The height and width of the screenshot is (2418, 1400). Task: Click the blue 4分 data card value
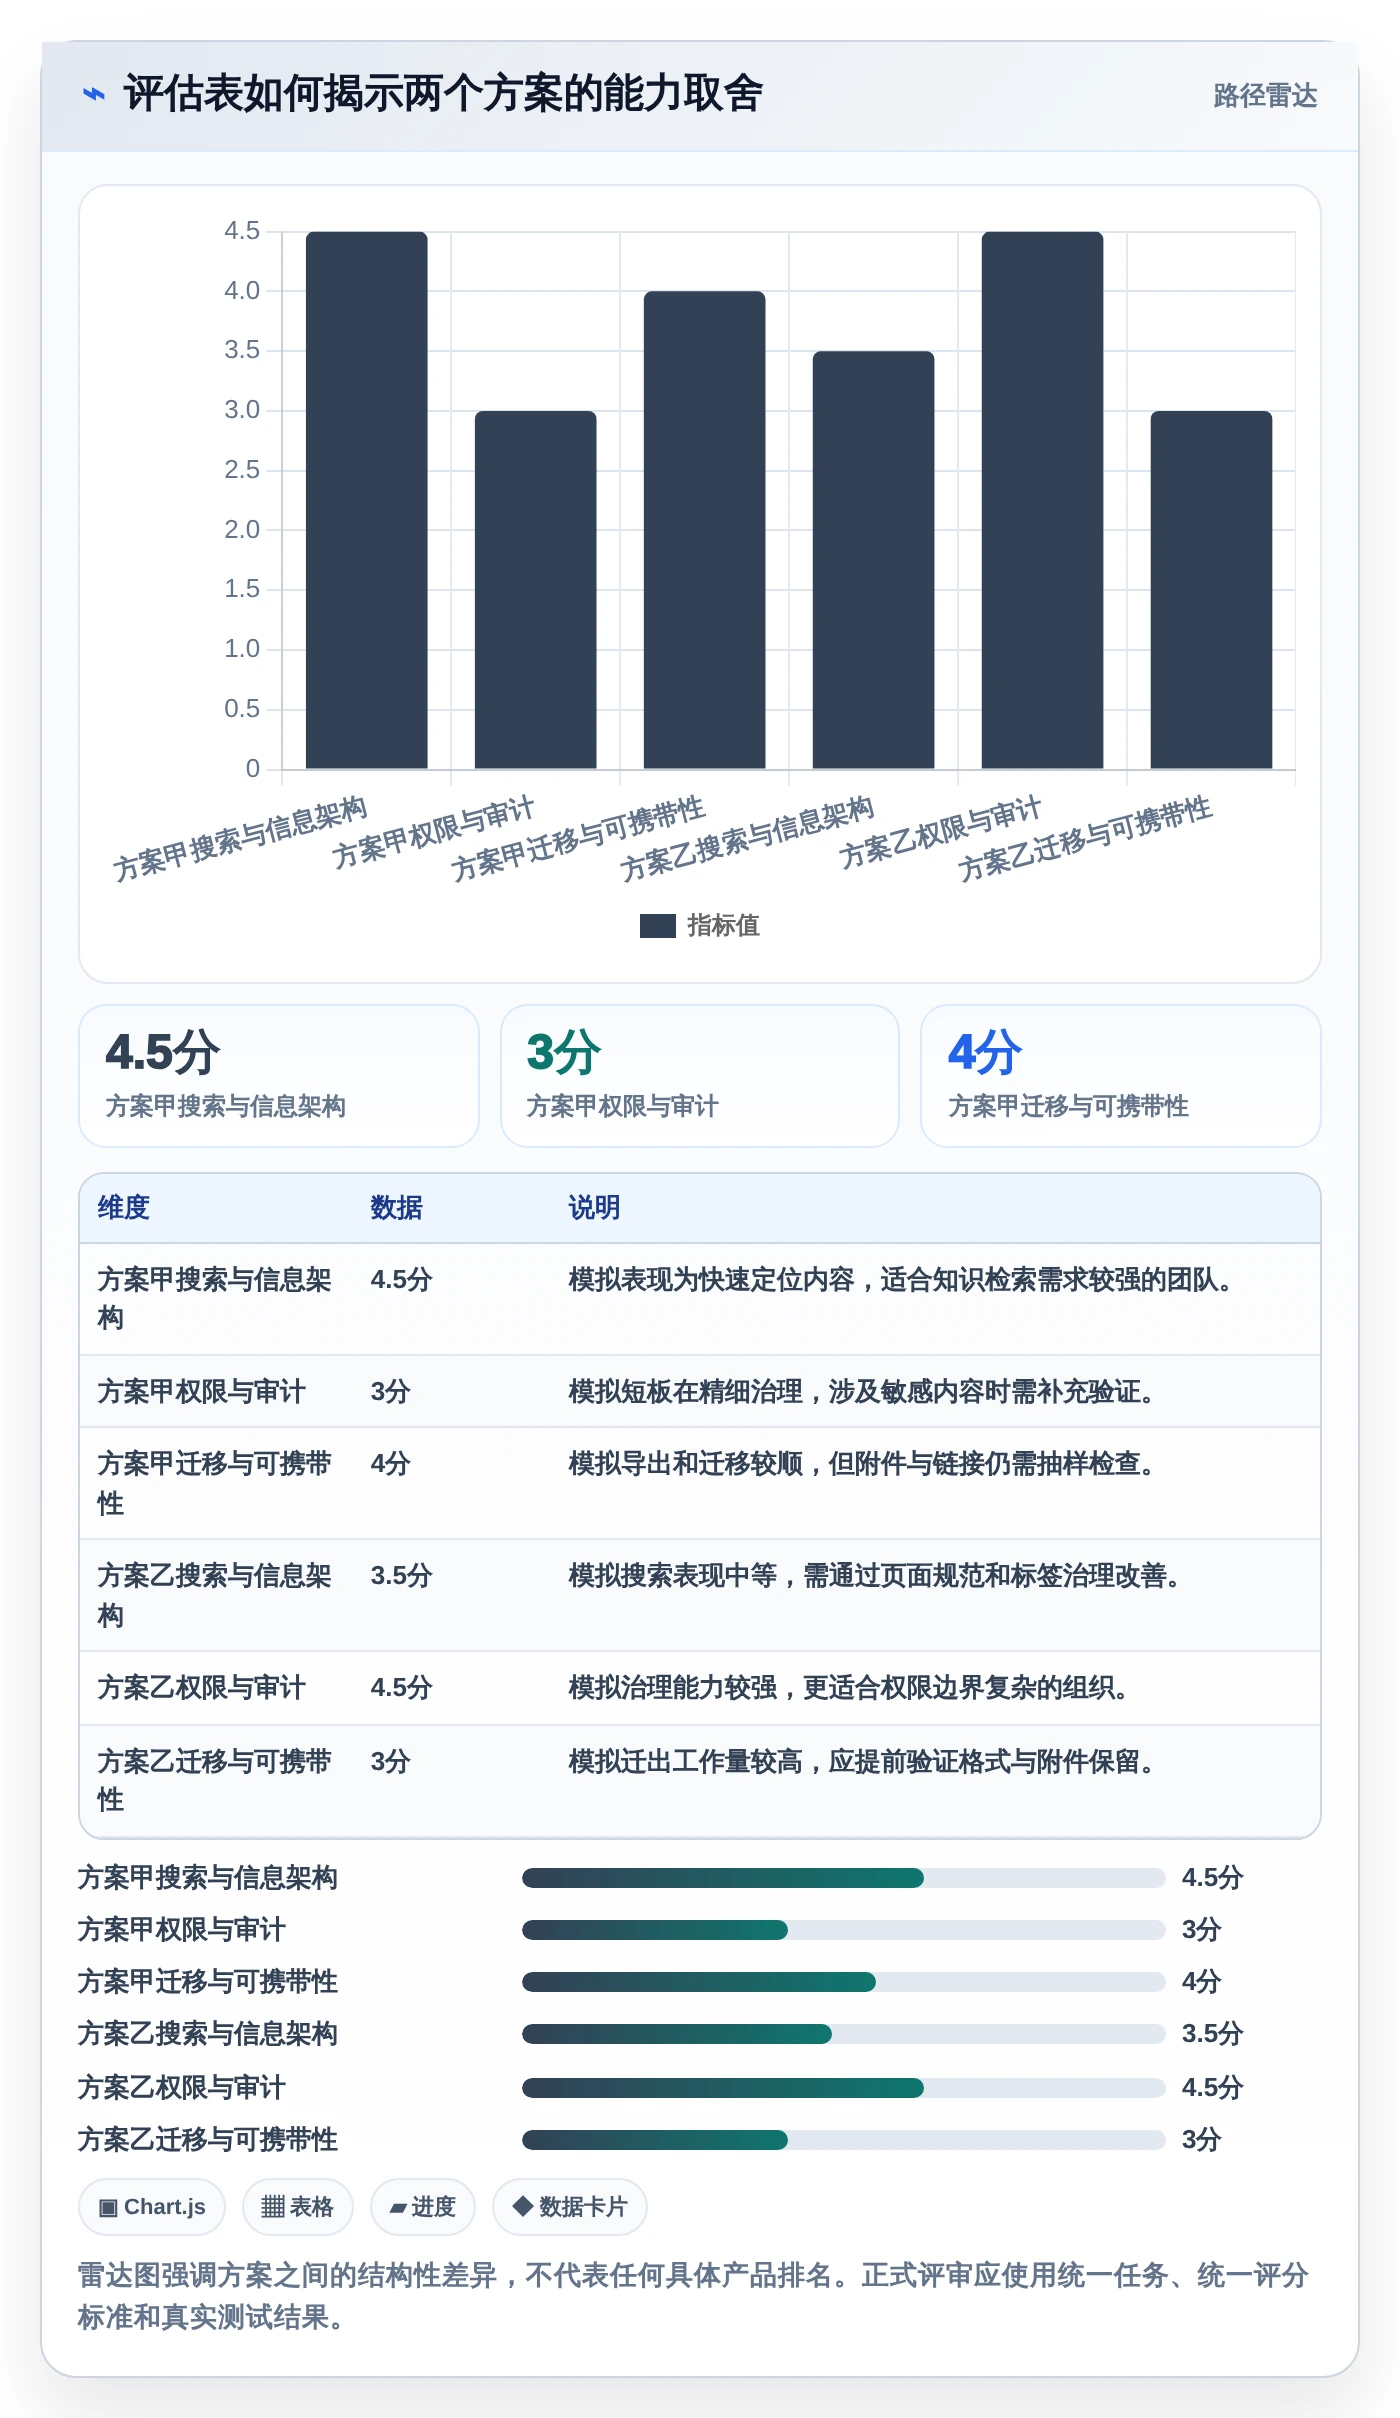(x=985, y=1052)
